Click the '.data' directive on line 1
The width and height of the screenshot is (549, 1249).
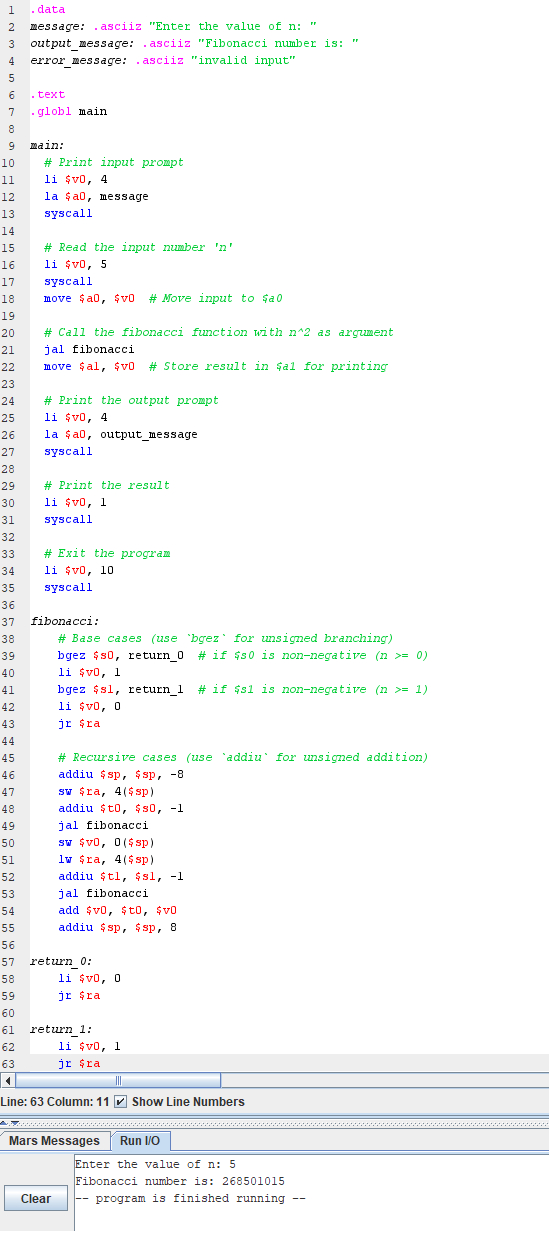point(47,9)
